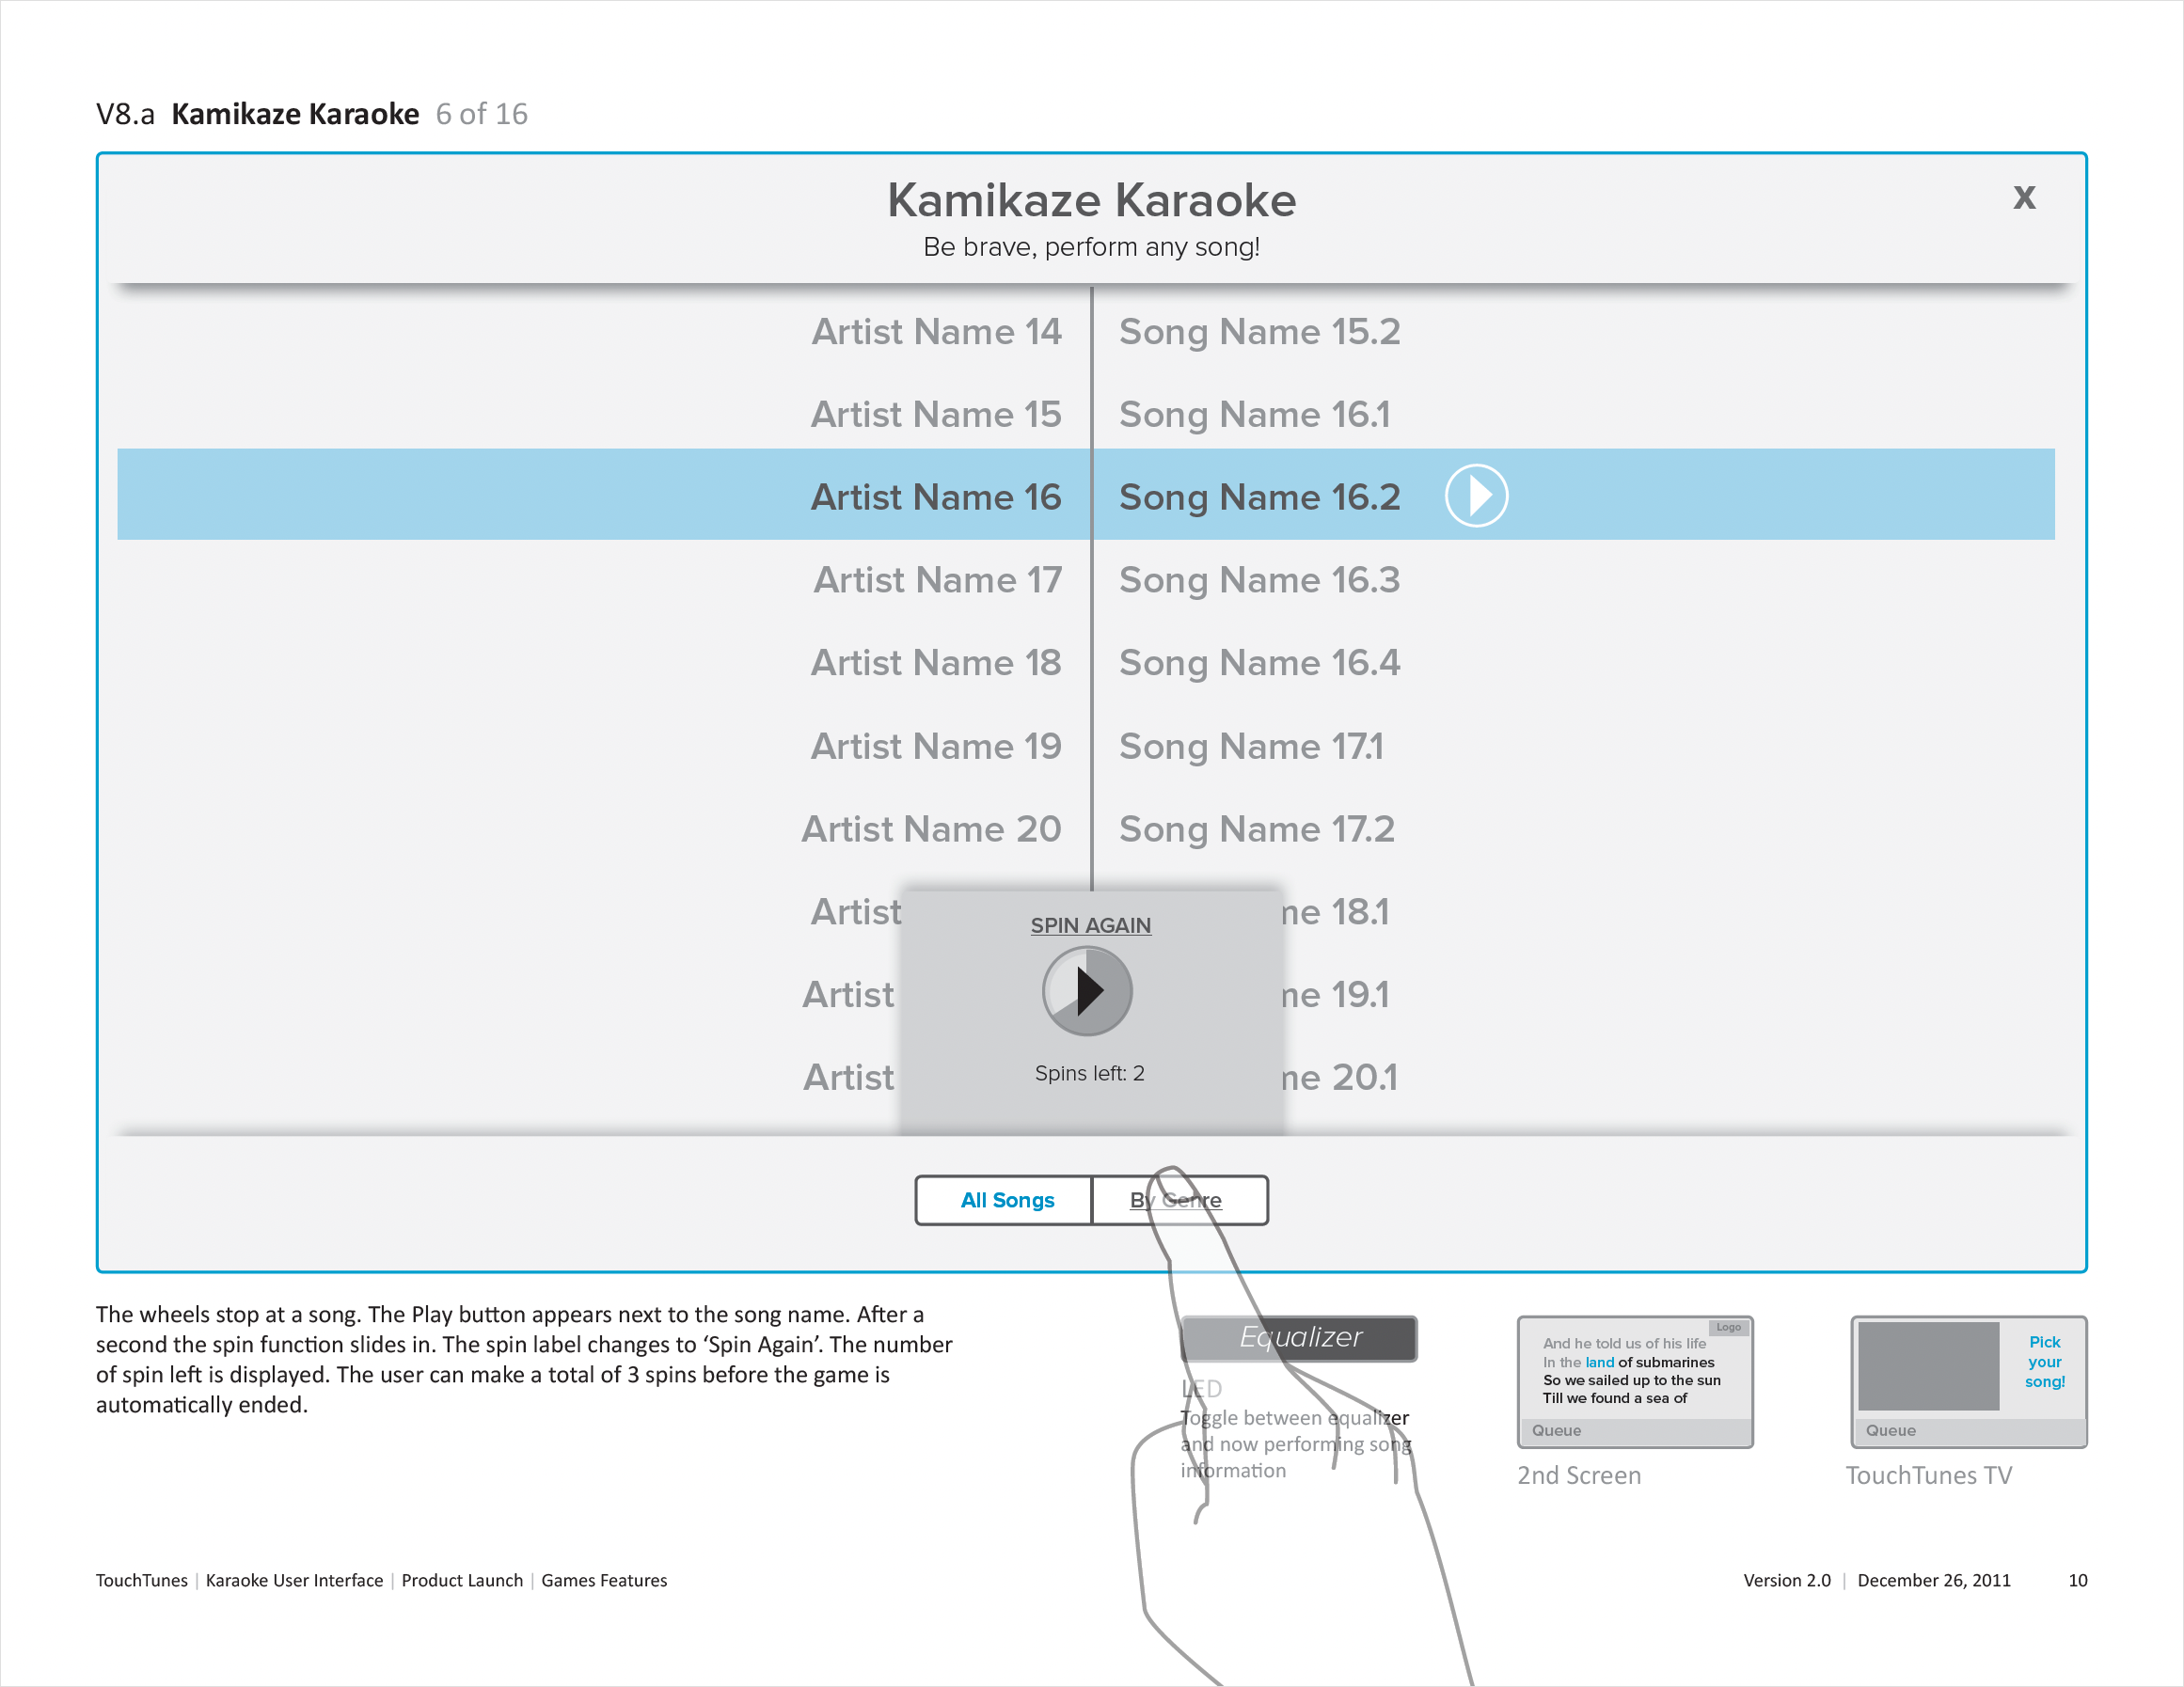Click the 'Pick your song!' text
The width and height of the screenshot is (2184, 1687).
tap(2044, 1362)
